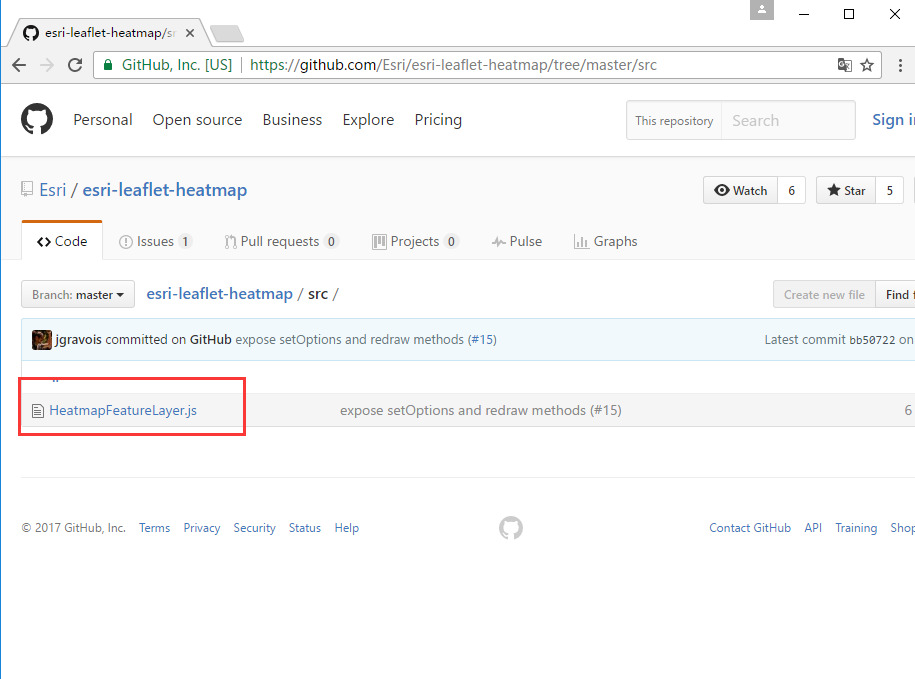This screenshot has height=679, width=915.
Task: Open the Explore nav item
Action: point(368,120)
